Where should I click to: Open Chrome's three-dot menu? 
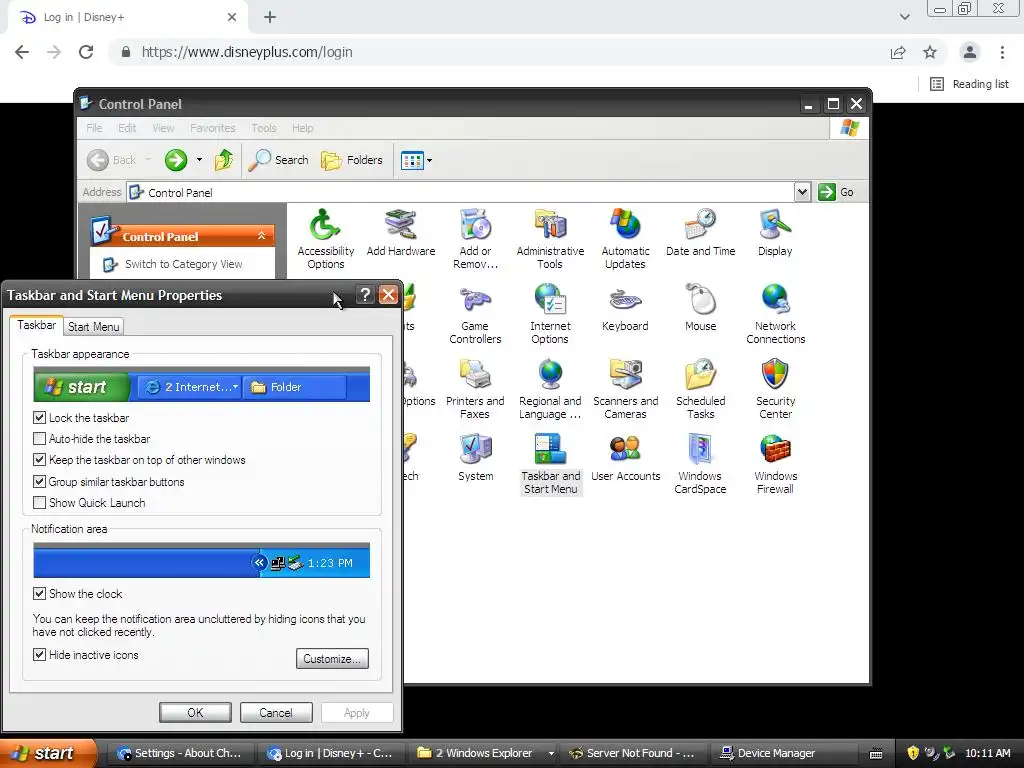(x=1002, y=52)
